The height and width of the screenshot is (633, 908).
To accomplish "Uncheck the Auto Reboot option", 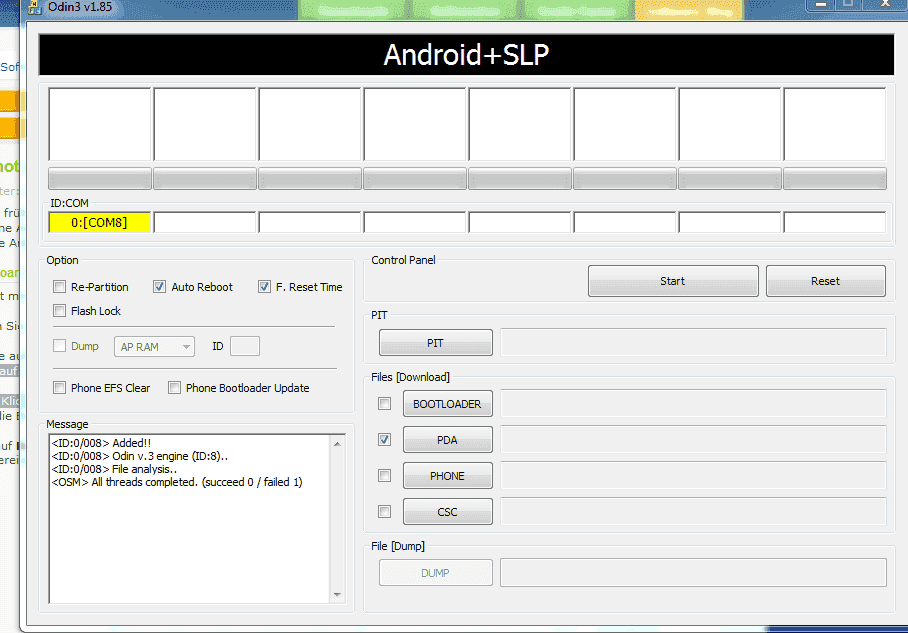I will coord(159,287).
